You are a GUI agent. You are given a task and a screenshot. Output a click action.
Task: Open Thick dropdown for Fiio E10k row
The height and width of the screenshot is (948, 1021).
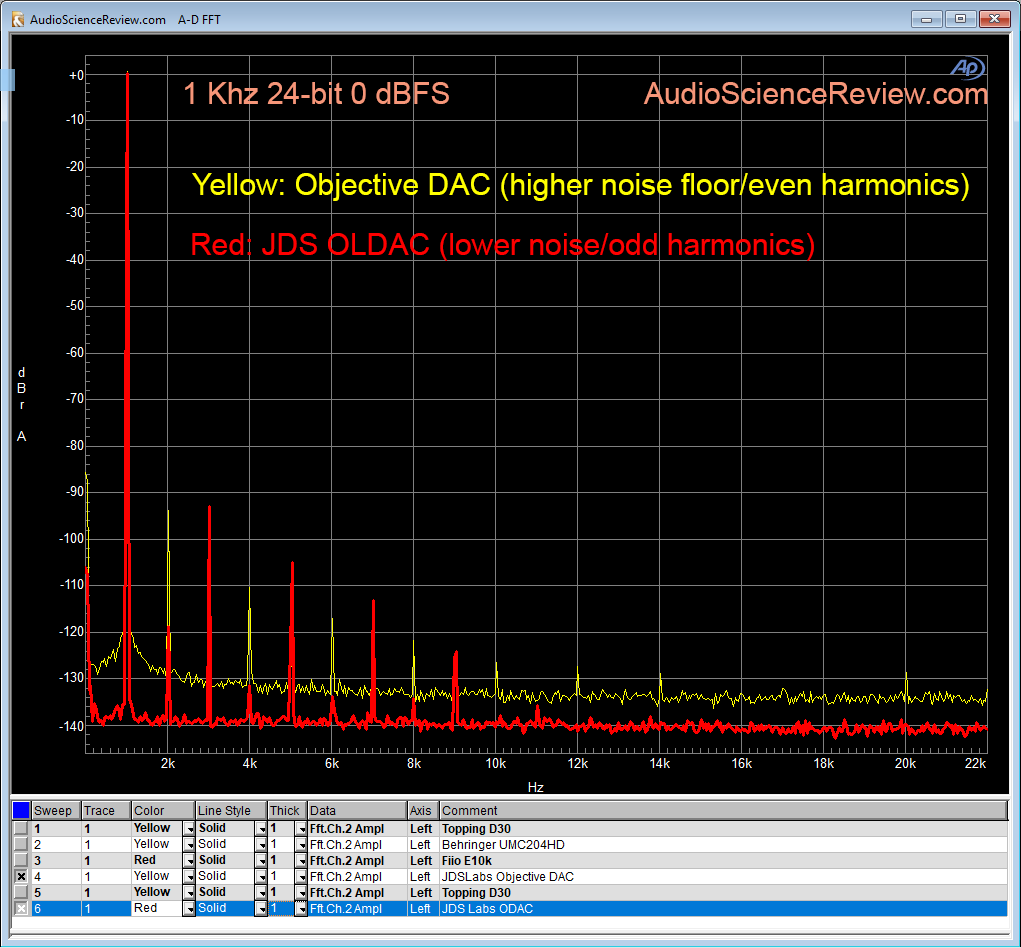(301, 861)
